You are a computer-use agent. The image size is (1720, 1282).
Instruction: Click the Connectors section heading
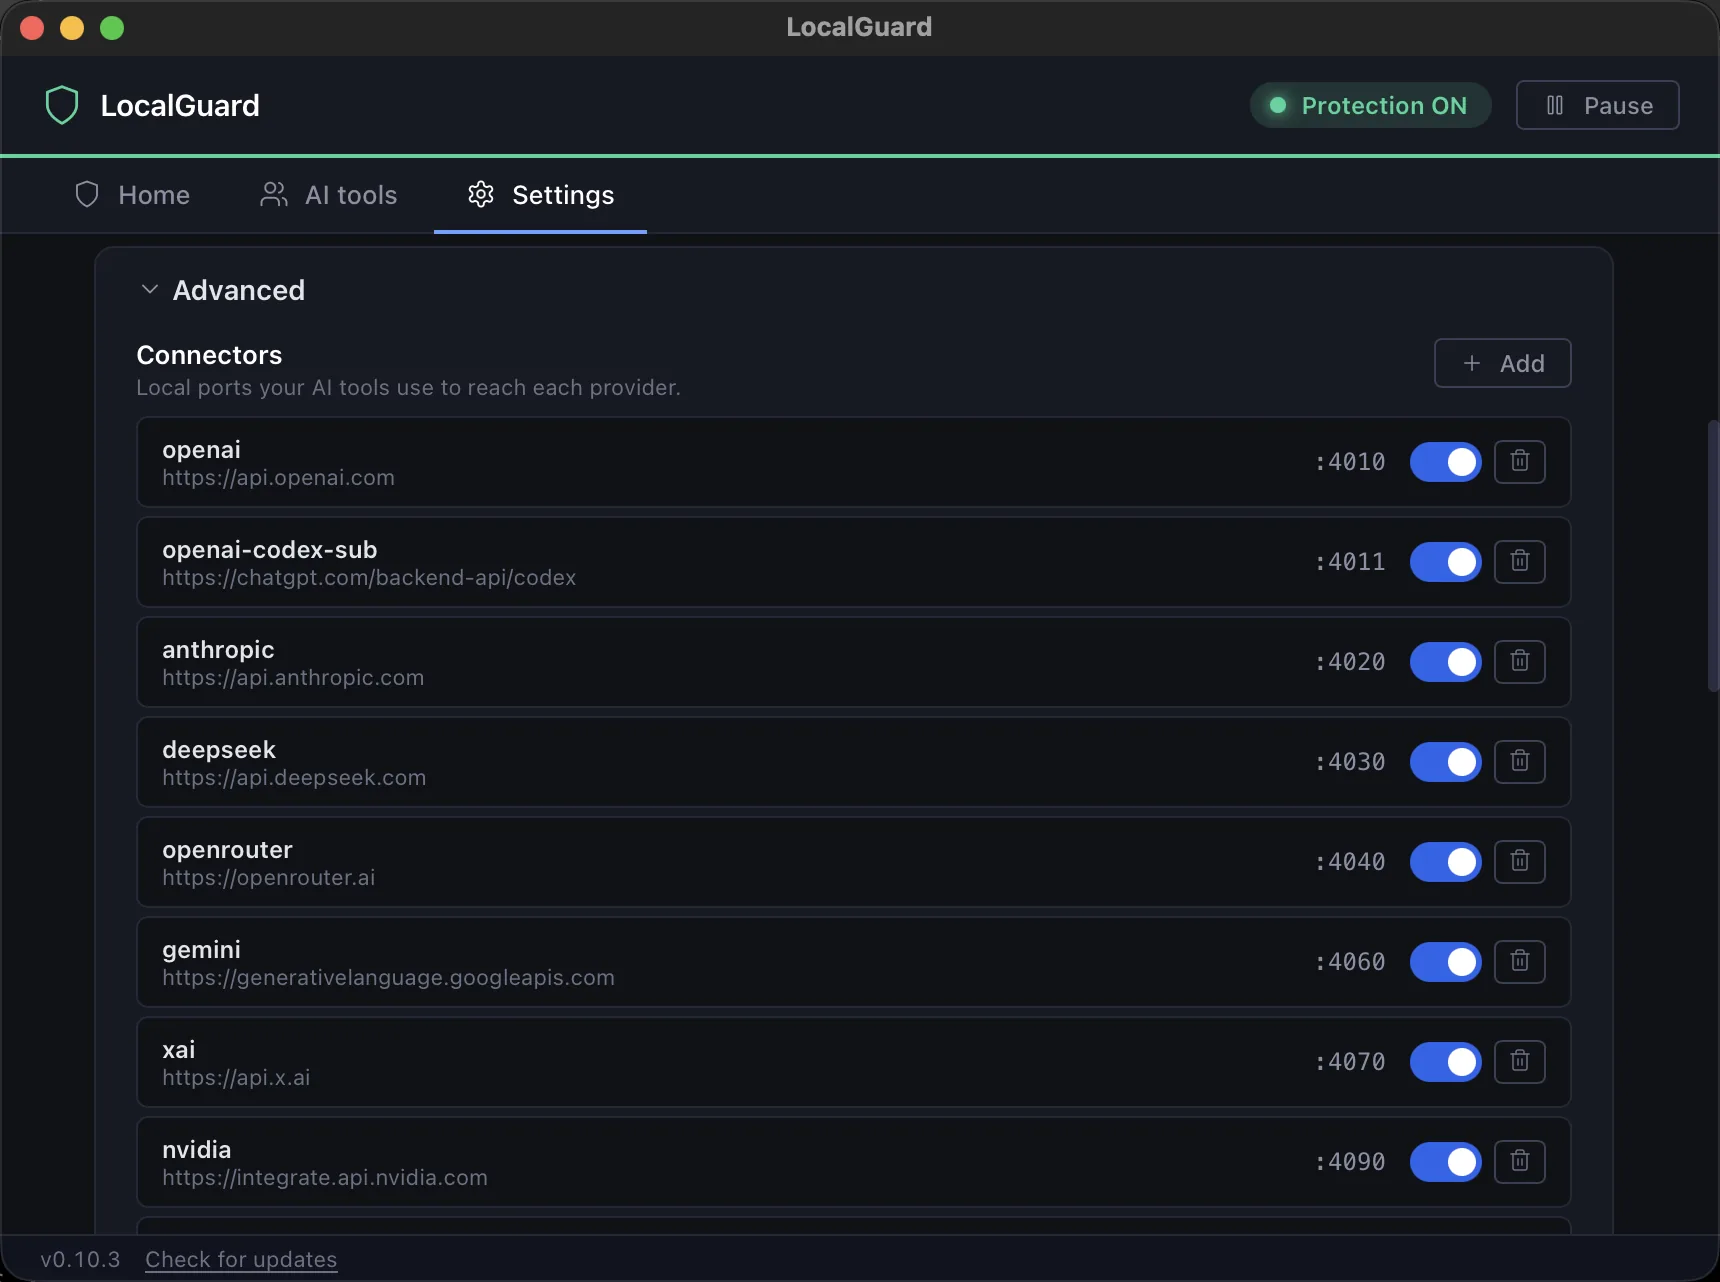[209, 355]
